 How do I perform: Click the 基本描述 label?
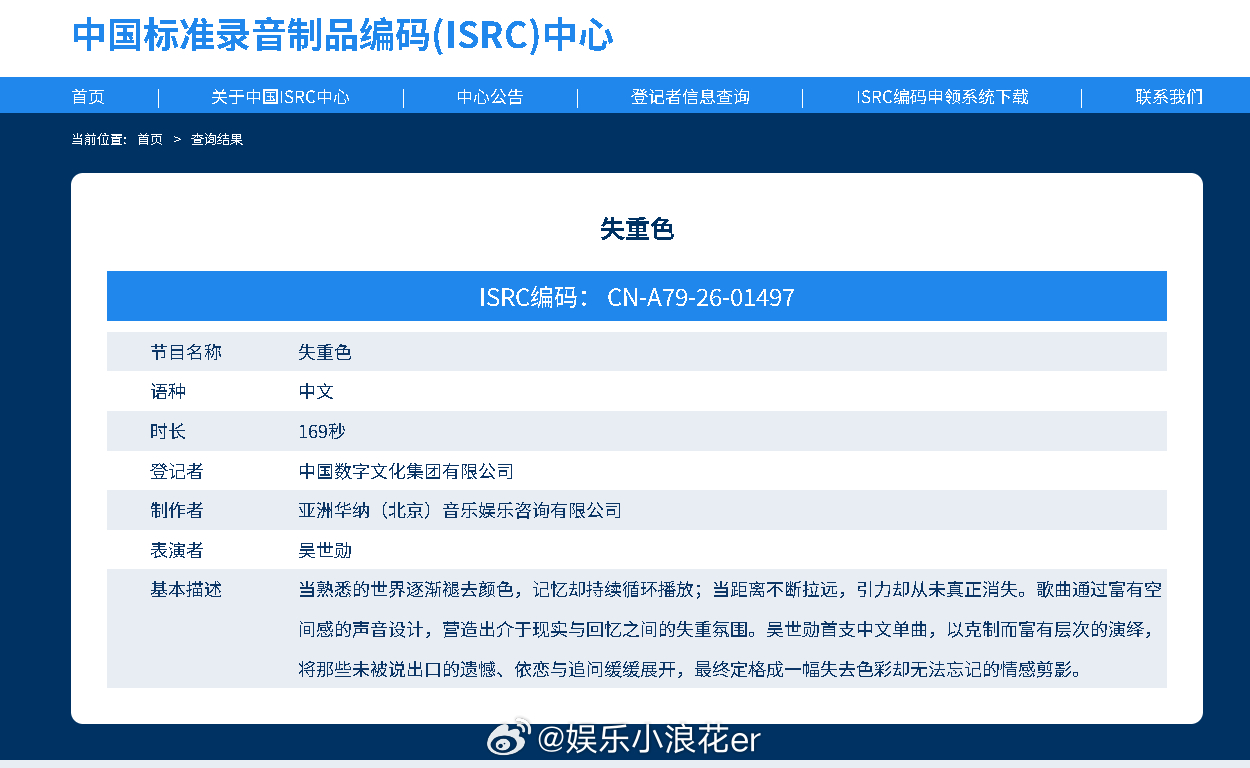tap(186, 589)
